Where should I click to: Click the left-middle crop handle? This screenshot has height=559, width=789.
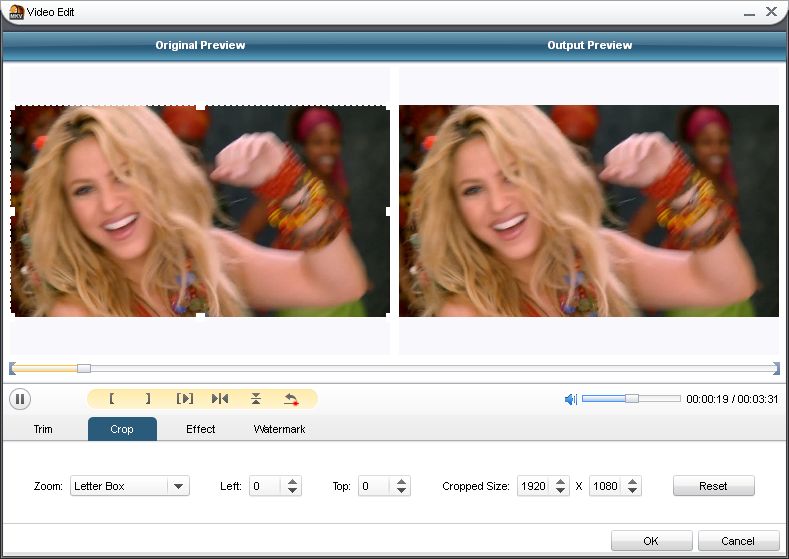point(13,211)
